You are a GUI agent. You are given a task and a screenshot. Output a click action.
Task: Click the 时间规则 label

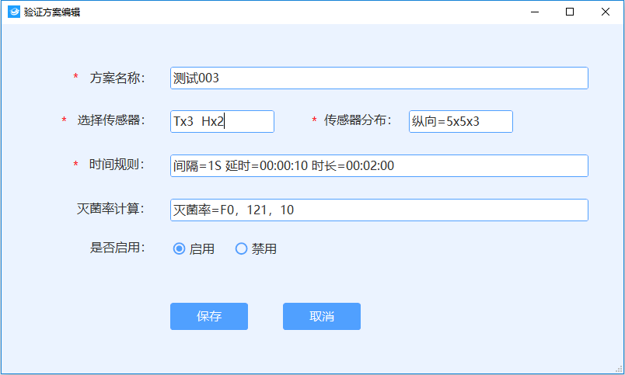[116, 164]
